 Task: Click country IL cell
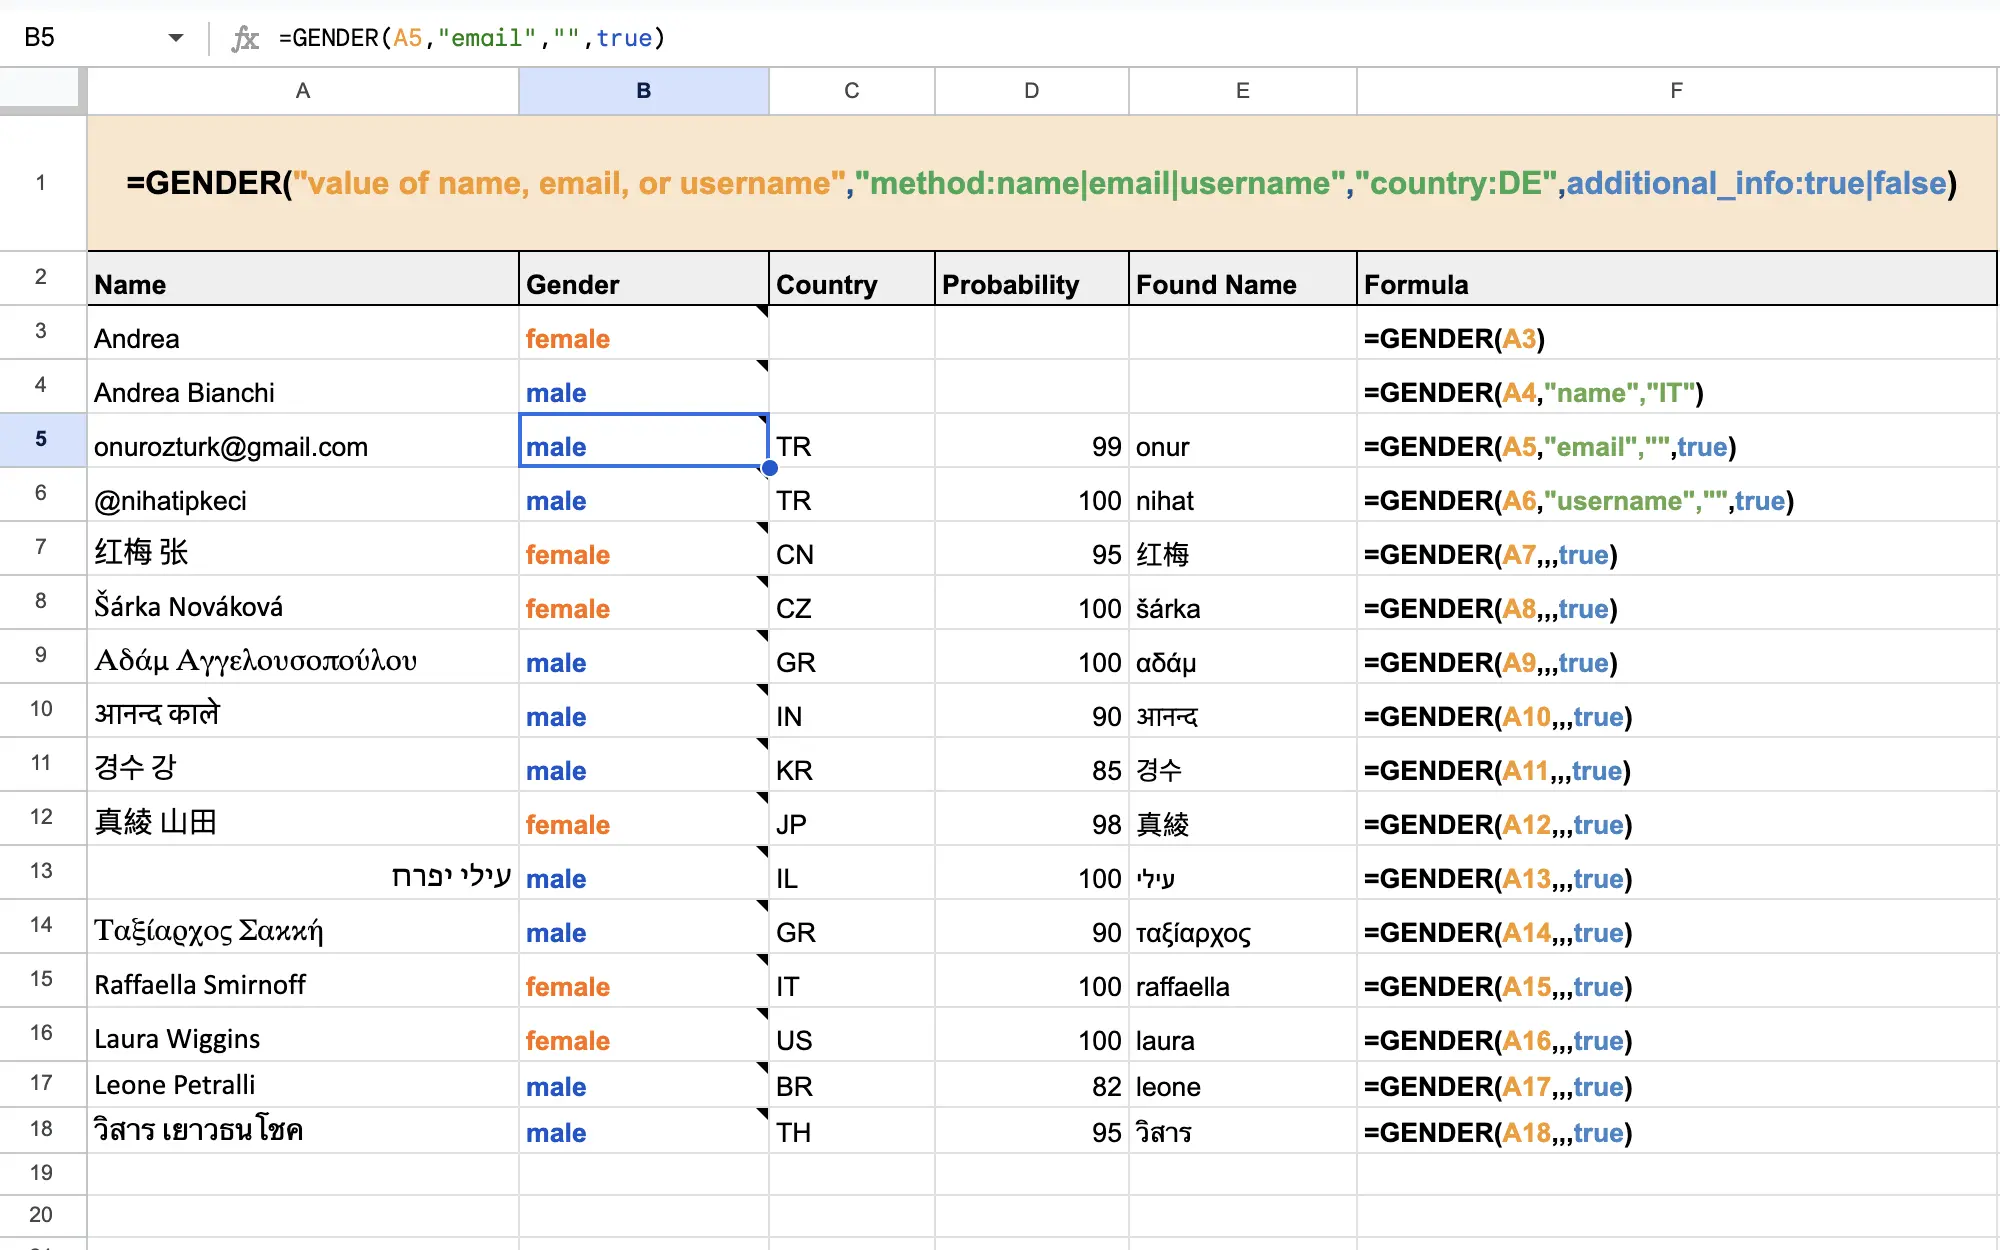[x=852, y=873]
